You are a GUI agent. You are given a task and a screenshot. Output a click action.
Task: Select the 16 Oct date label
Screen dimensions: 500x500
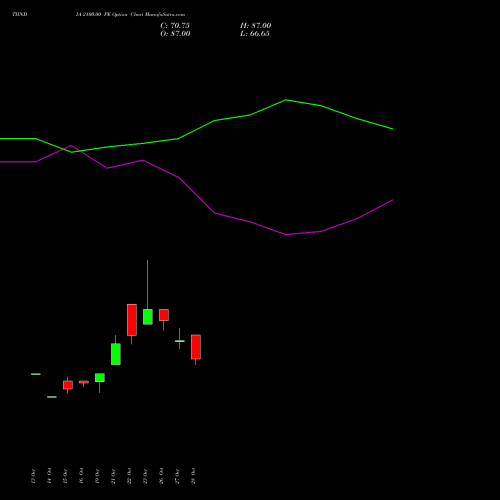pos(81,476)
